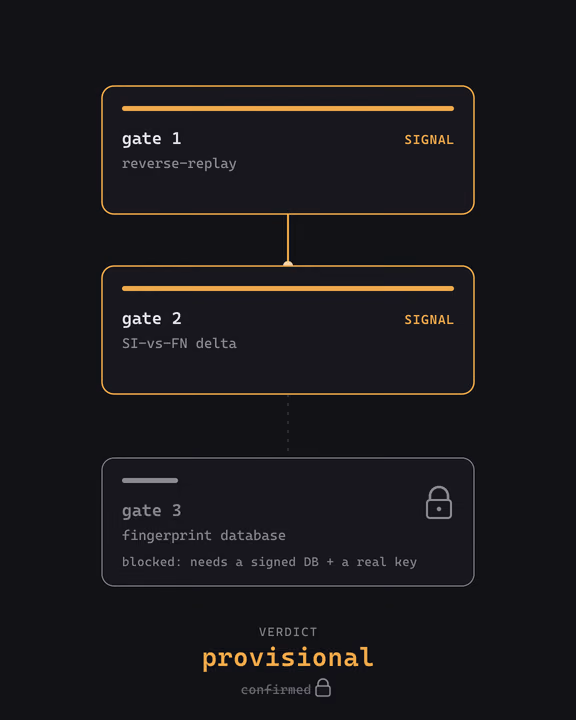This screenshot has height=720, width=576.
Task: Select the gate 1 title
Action: coord(152,139)
